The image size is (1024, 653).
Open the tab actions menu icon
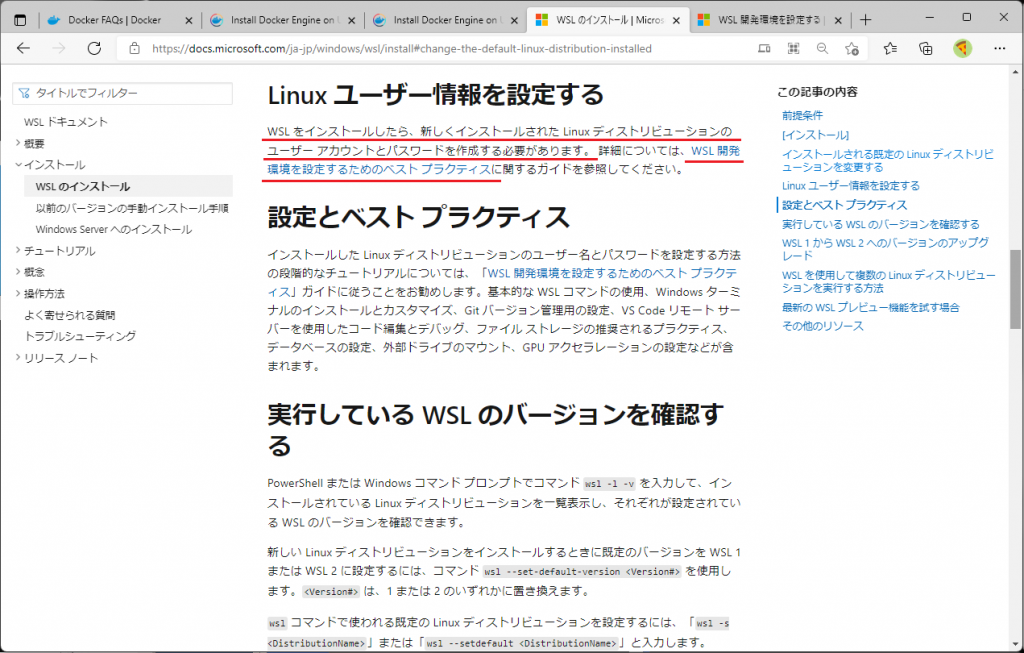tap(20, 20)
